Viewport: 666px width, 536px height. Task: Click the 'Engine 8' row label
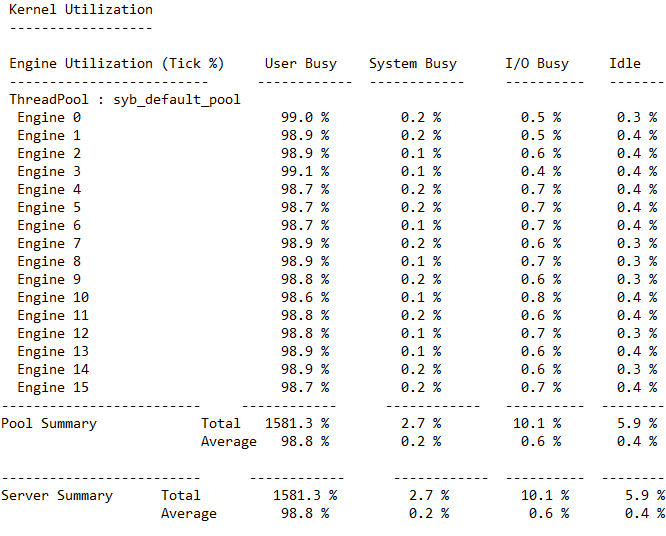pos(49,262)
